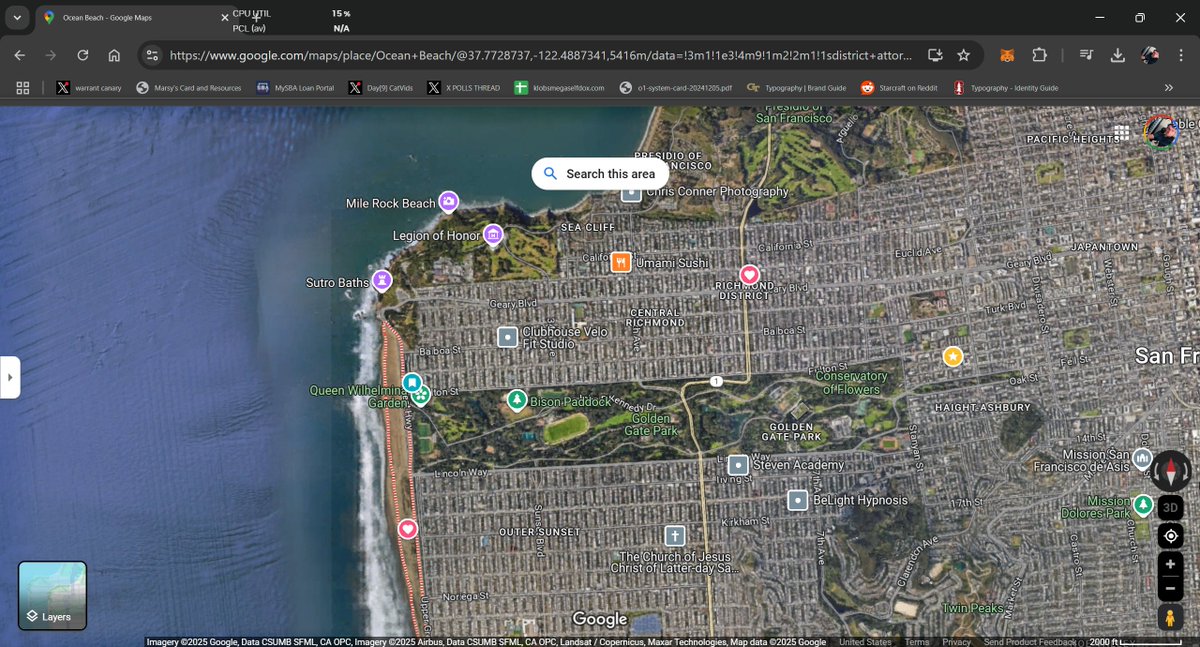Zoom in with the plus button
This screenshot has height=647, width=1200.
click(1171, 565)
